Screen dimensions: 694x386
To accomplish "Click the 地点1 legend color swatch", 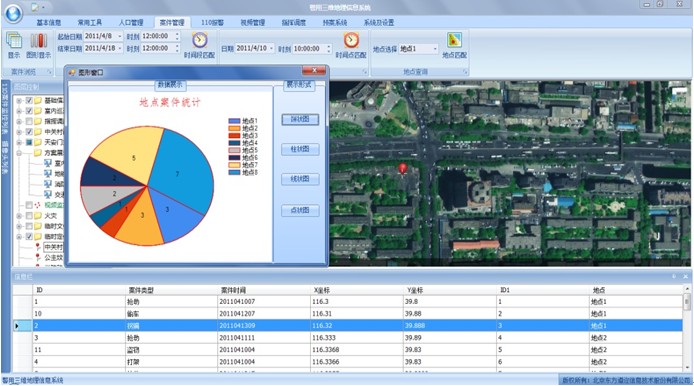I will (x=234, y=121).
